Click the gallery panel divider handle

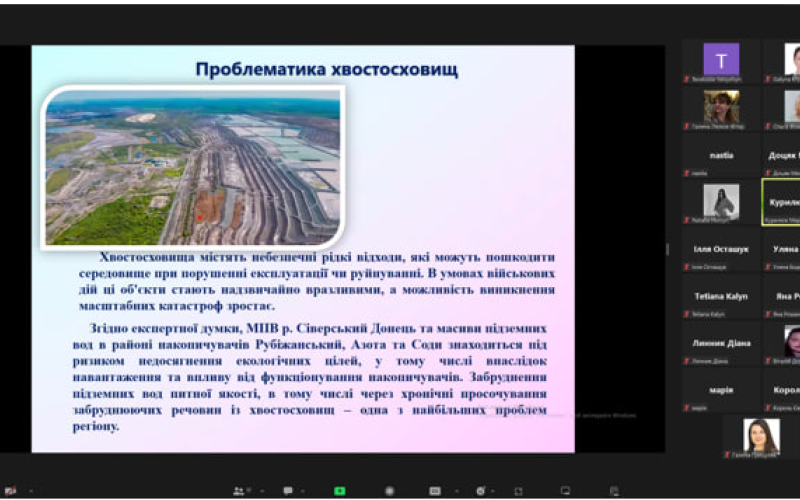tap(668, 249)
